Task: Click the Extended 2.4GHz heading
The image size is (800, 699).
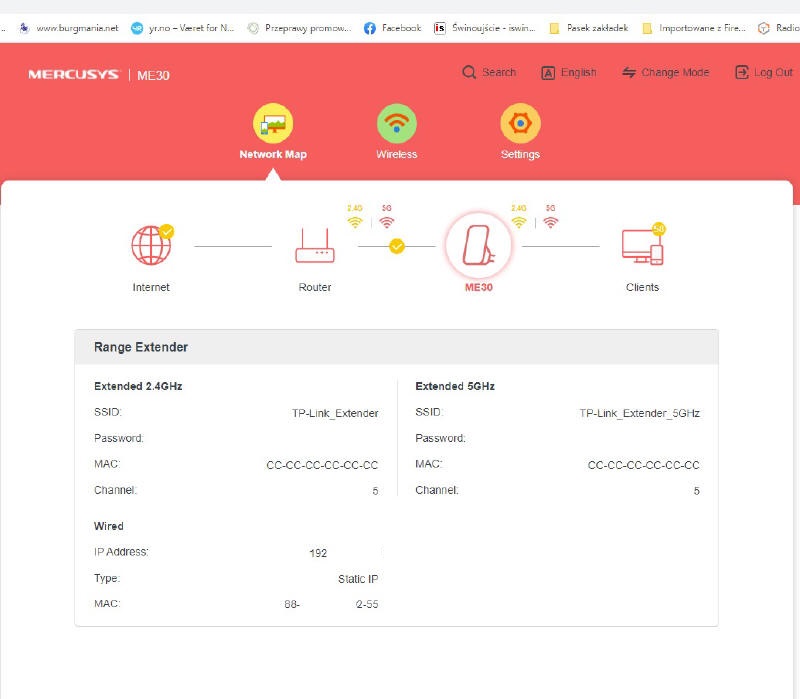Action: [x=138, y=386]
